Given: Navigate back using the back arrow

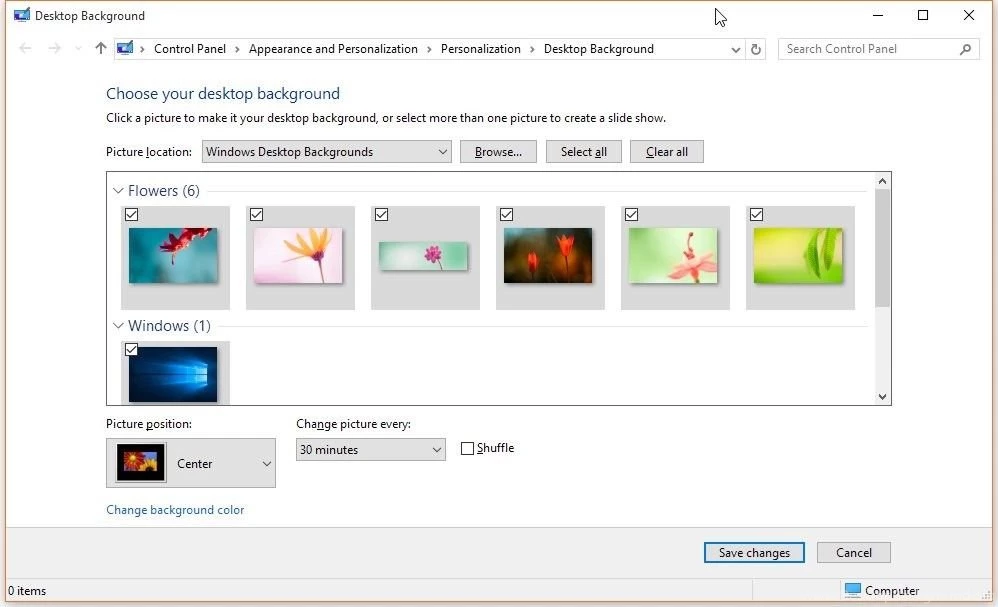Looking at the screenshot, I should (25, 48).
